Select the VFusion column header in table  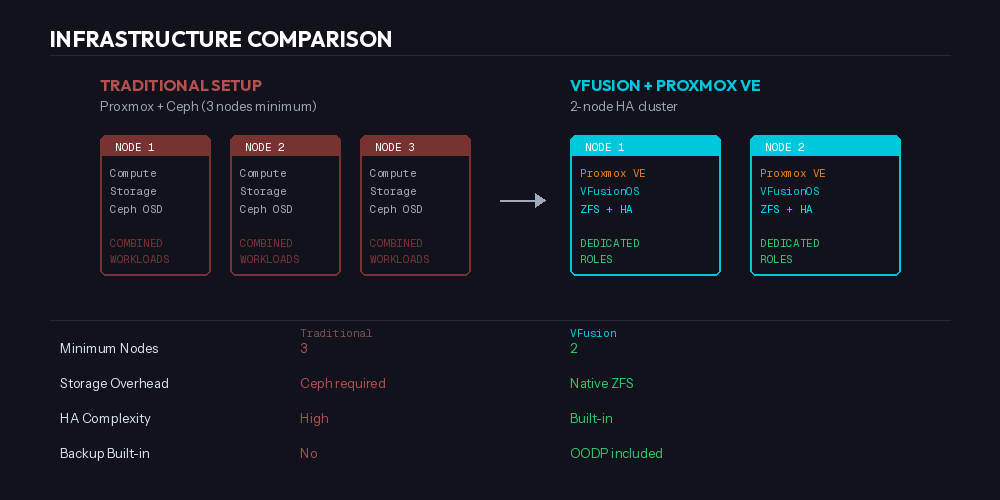tap(593, 333)
